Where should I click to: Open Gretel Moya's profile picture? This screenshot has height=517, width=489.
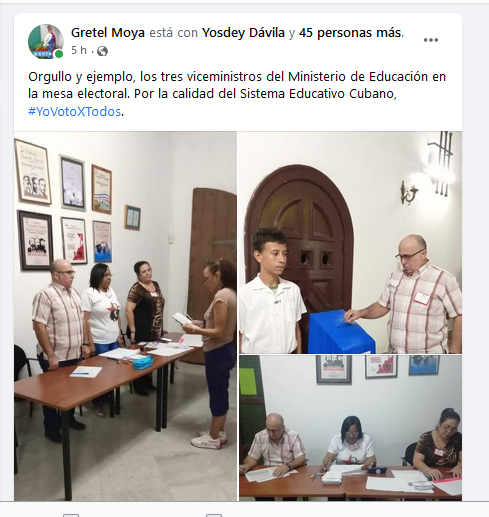(46, 41)
